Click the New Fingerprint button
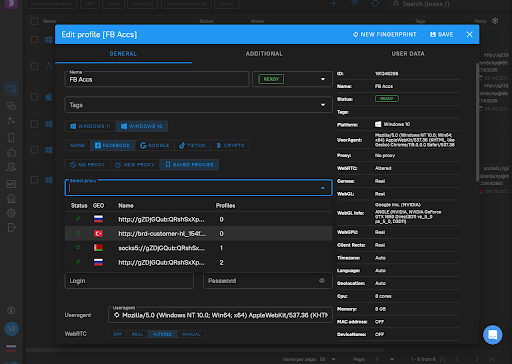The image size is (512, 364). click(x=384, y=34)
